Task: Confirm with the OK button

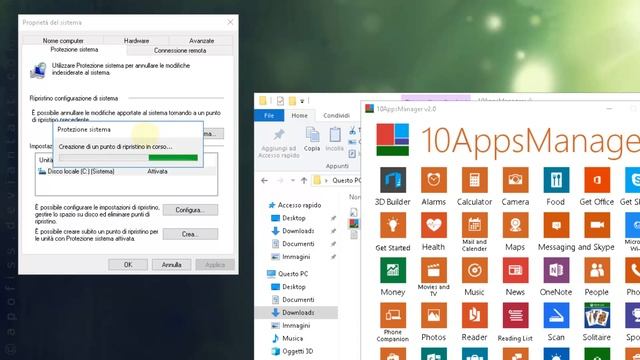Action: coord(128,264)
